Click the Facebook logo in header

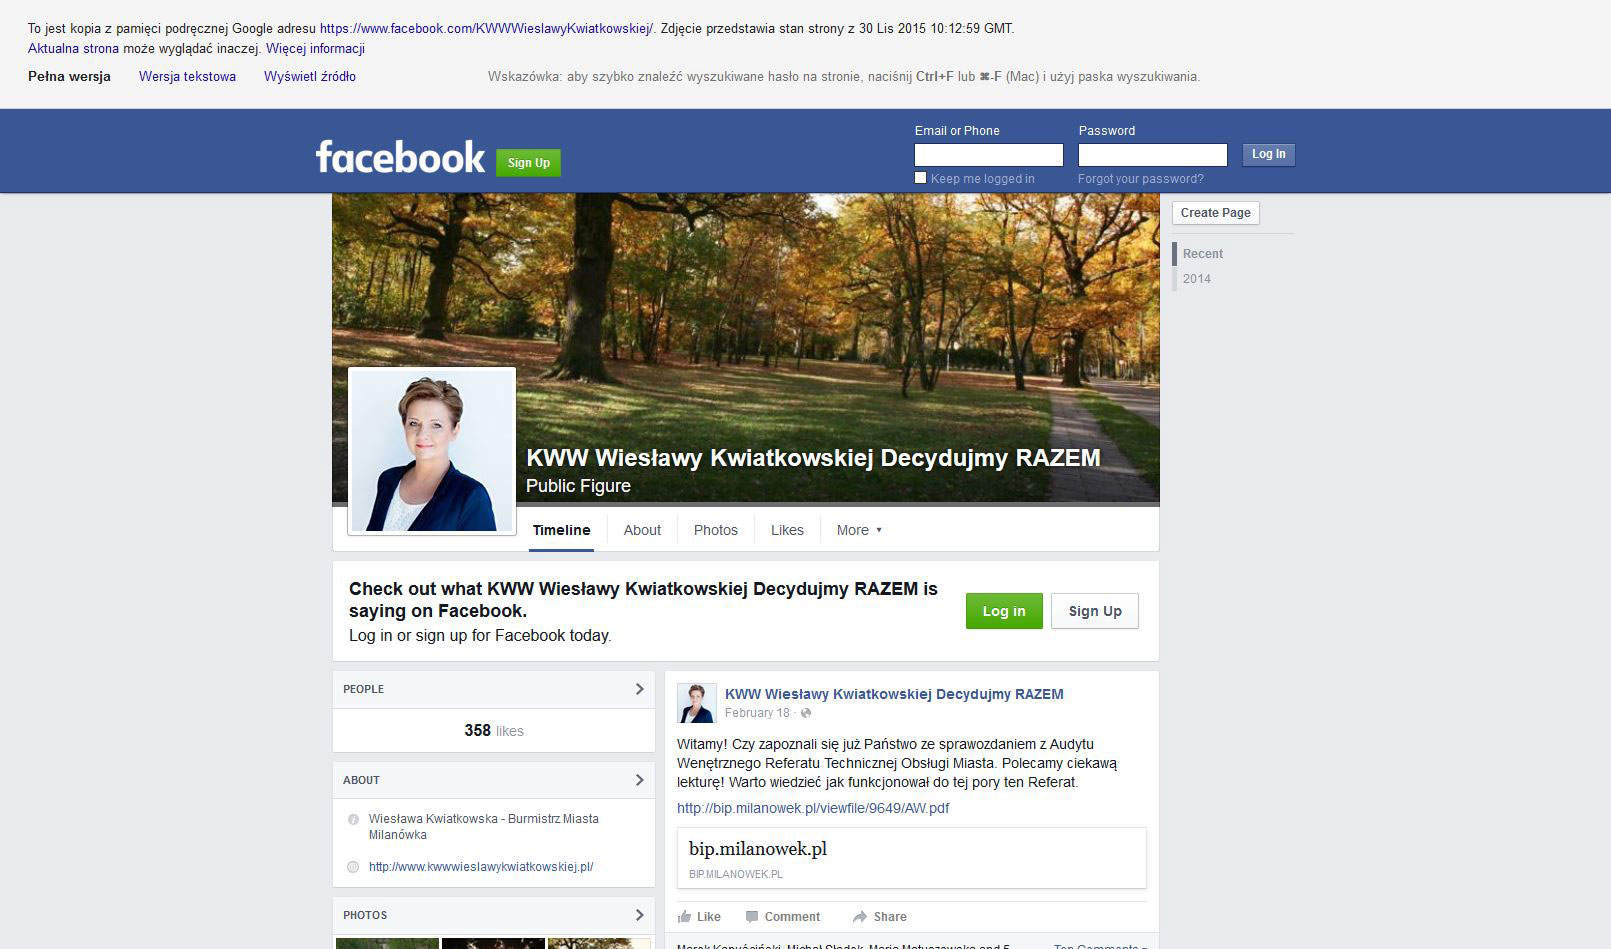[400, 157]
